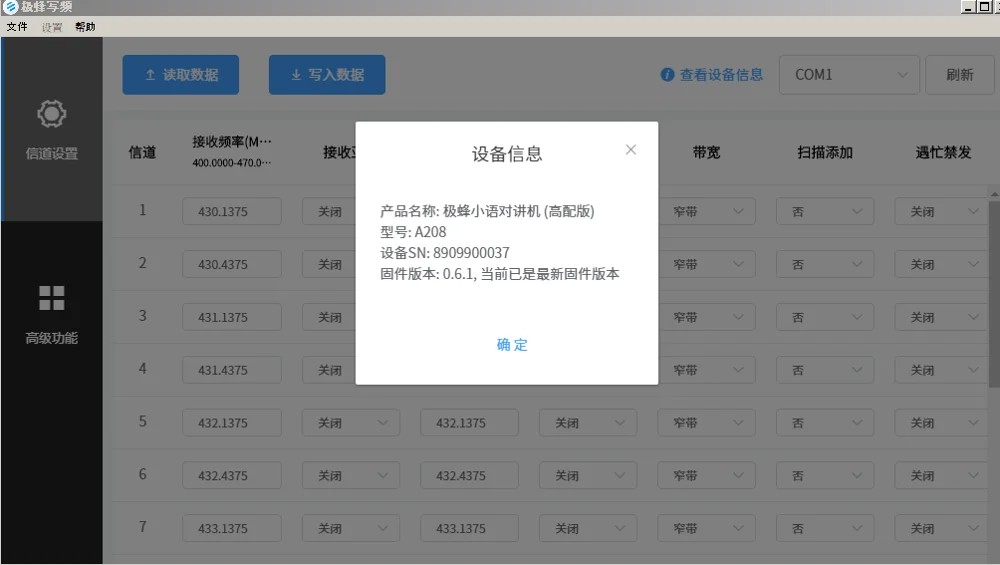Viewport: 1000px width, 565px height.
Task: Confirm the dialog with 确定 button
Action: [x=512, y=344]
